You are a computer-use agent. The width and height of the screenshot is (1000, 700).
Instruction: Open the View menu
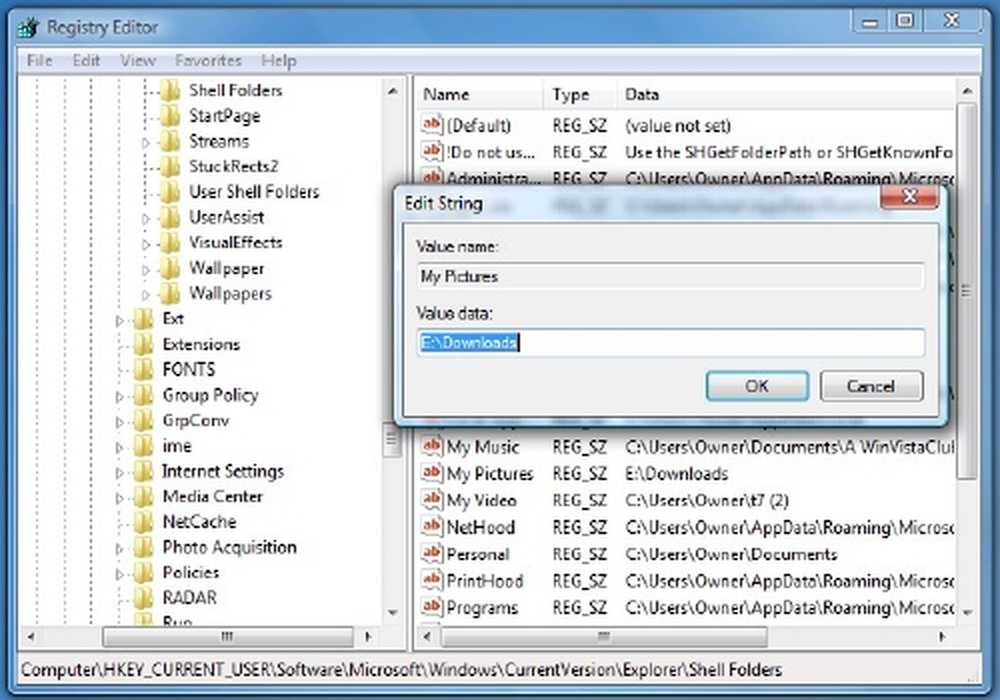pos(138,61)
